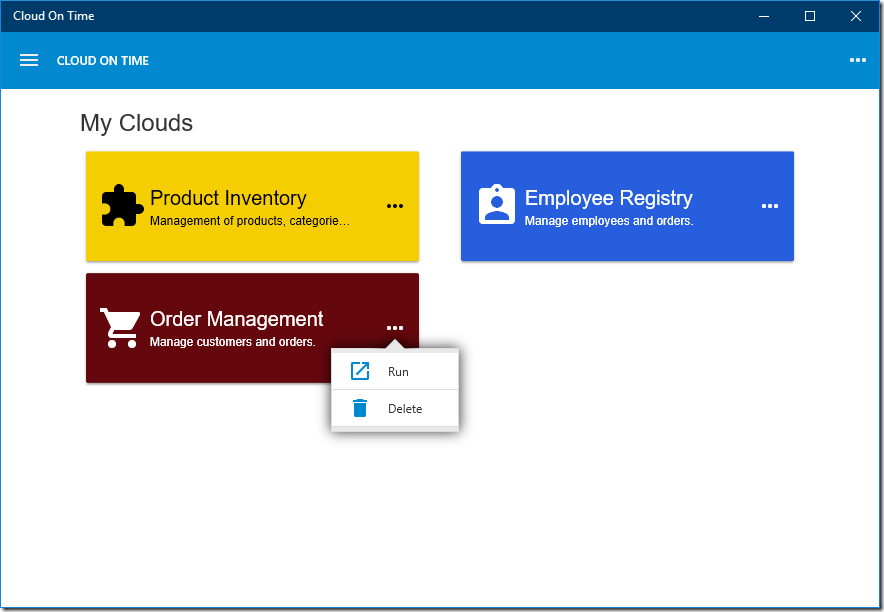
Task: Show more options for Product Inventory
Action: (395, 206)
